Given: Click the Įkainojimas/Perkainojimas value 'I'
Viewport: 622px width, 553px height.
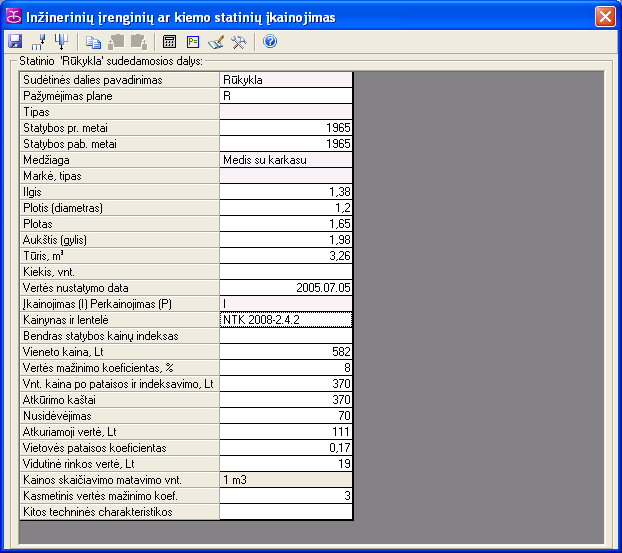Looking at the screenshot, I should 286,304.
